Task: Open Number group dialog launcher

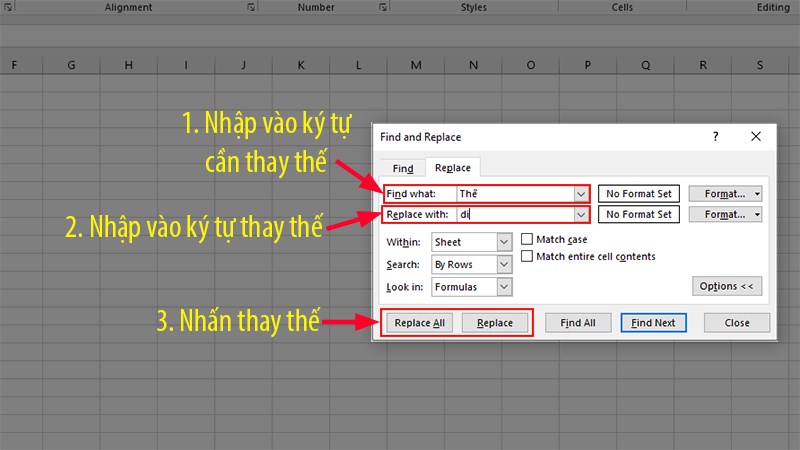Action: 383,7
